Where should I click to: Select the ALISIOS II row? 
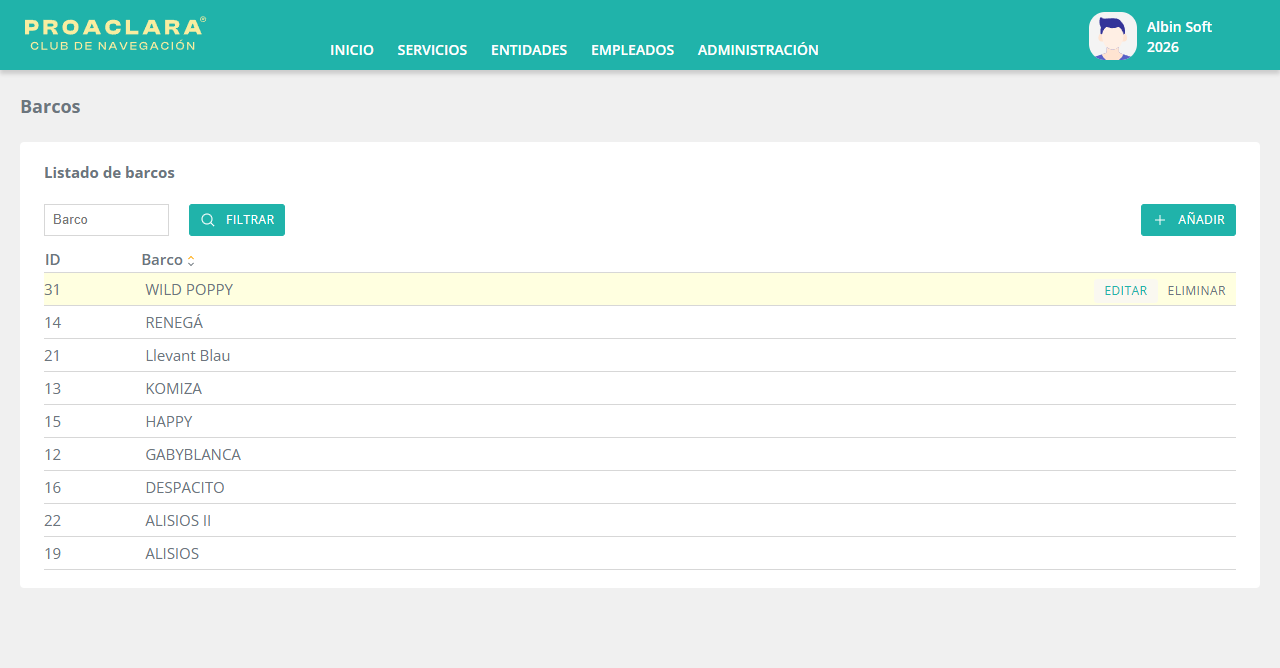pyautogui.click(x=640, y=521)
